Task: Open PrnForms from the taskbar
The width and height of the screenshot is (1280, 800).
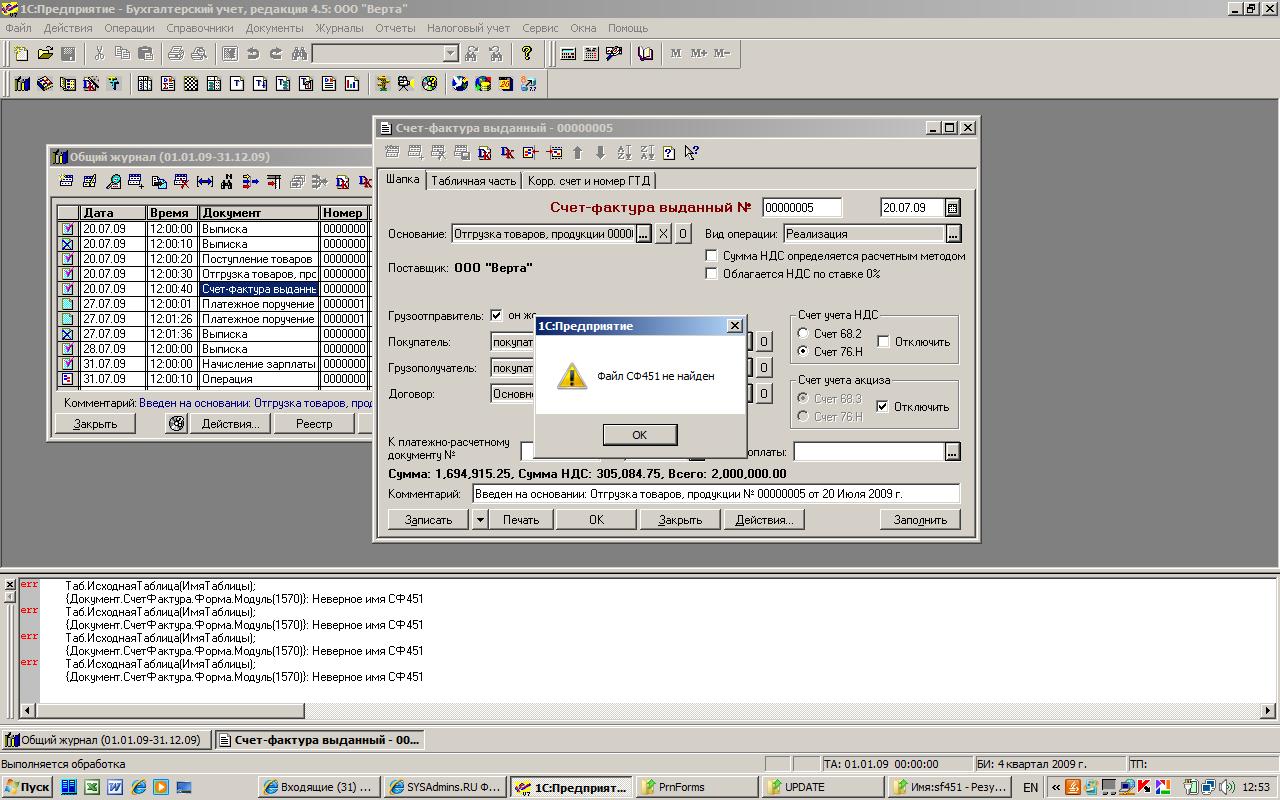Action: pyautogui.click(x=696, y=787)
